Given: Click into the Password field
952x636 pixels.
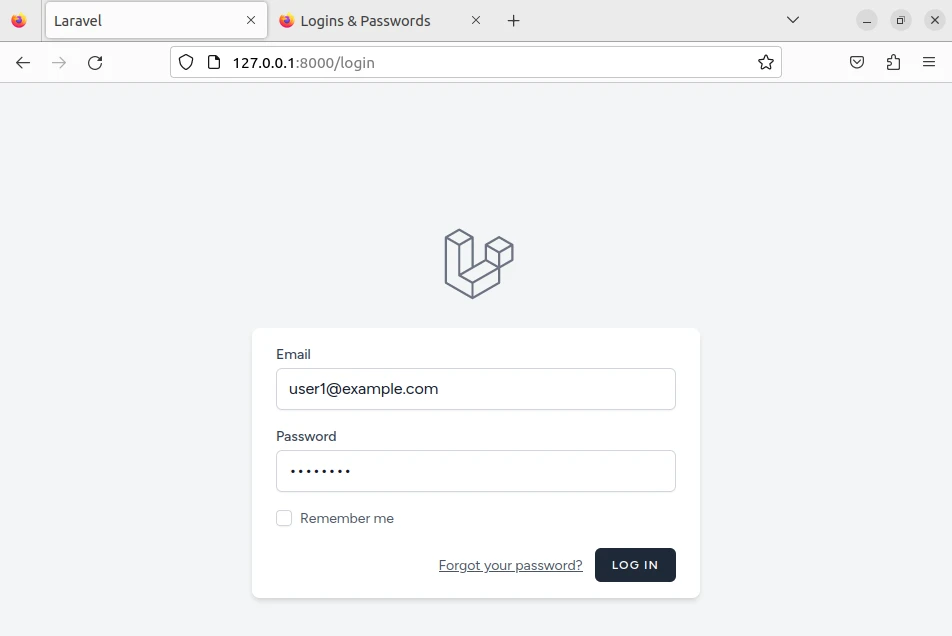Looking at the screenshot, I should 476,471.
